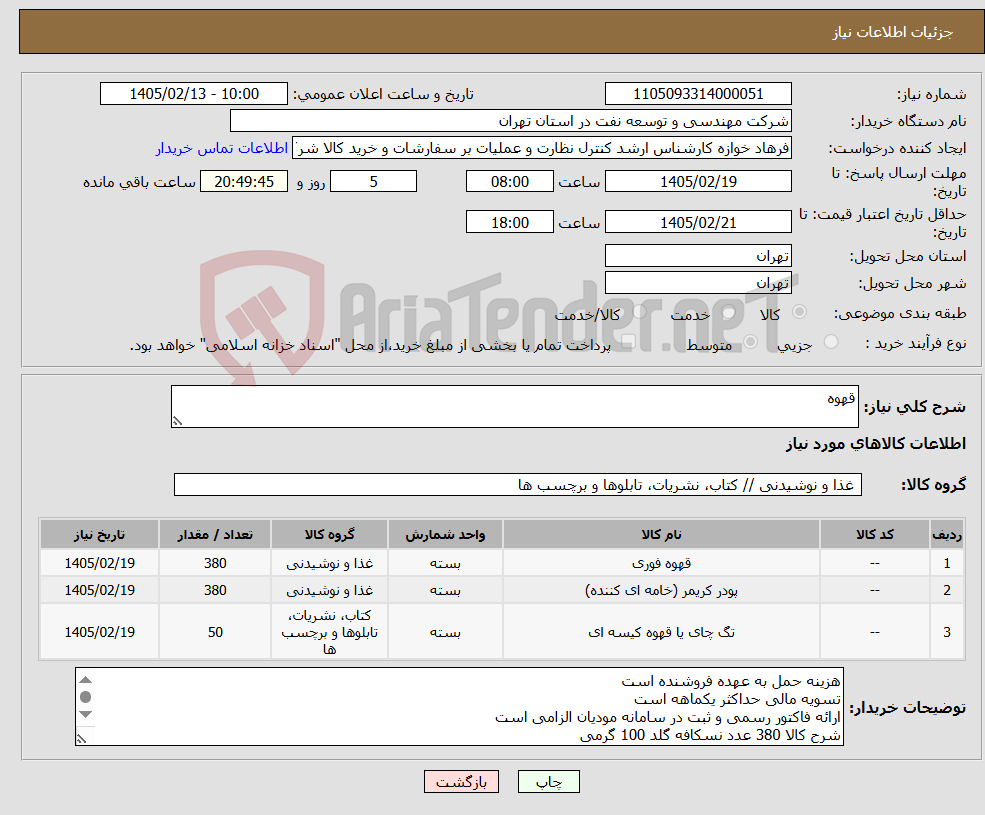985x815 pixels.
Task: Click the remaining days field showing 5
Action: (x=373, y=182)
